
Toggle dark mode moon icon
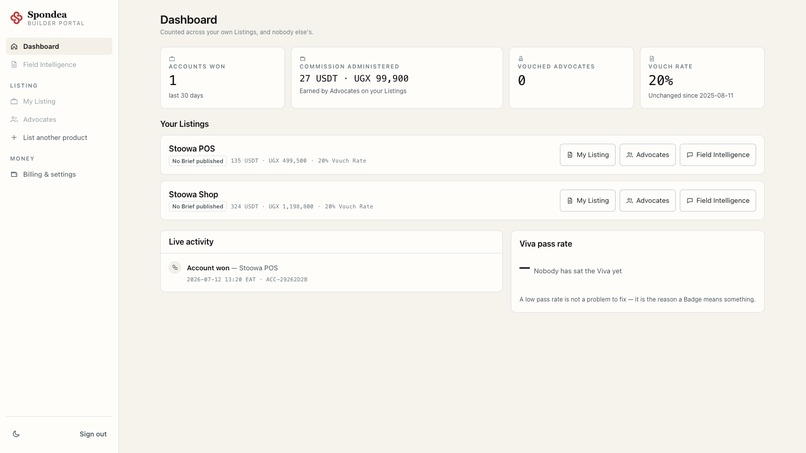pyautogui.click(x=16, y=434)
